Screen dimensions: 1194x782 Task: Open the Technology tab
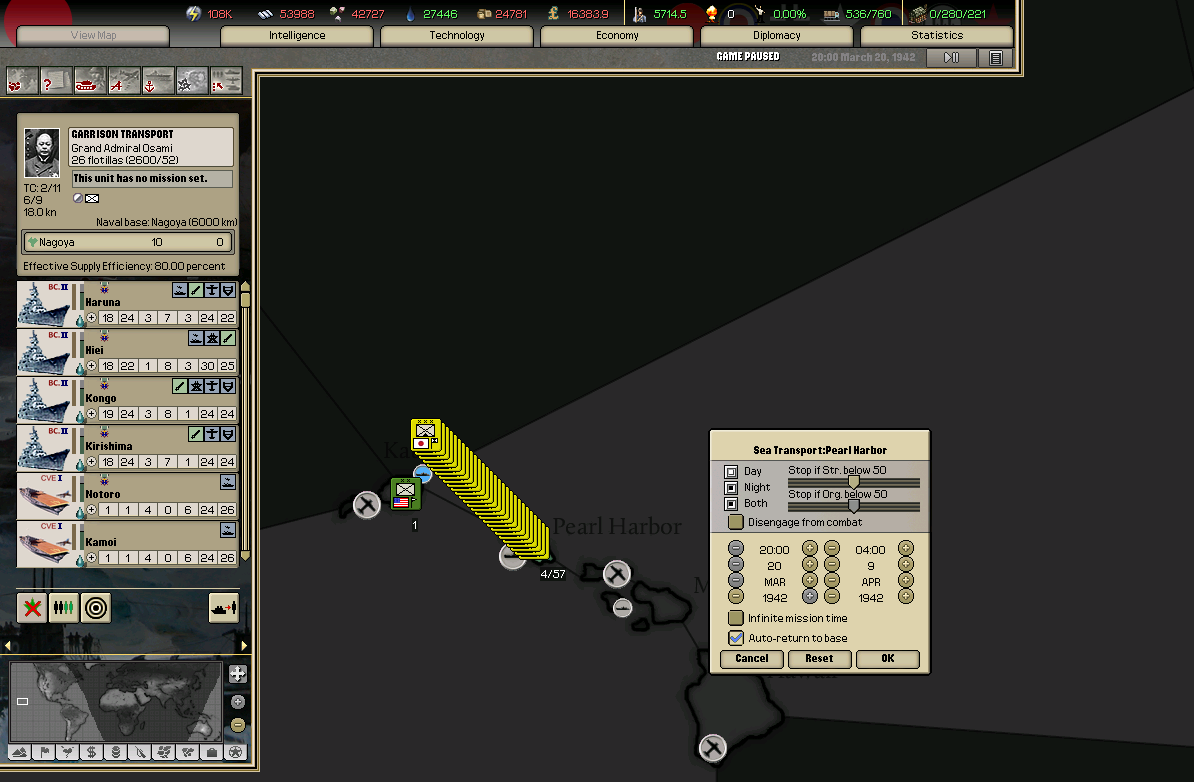(x=457, y=36)
